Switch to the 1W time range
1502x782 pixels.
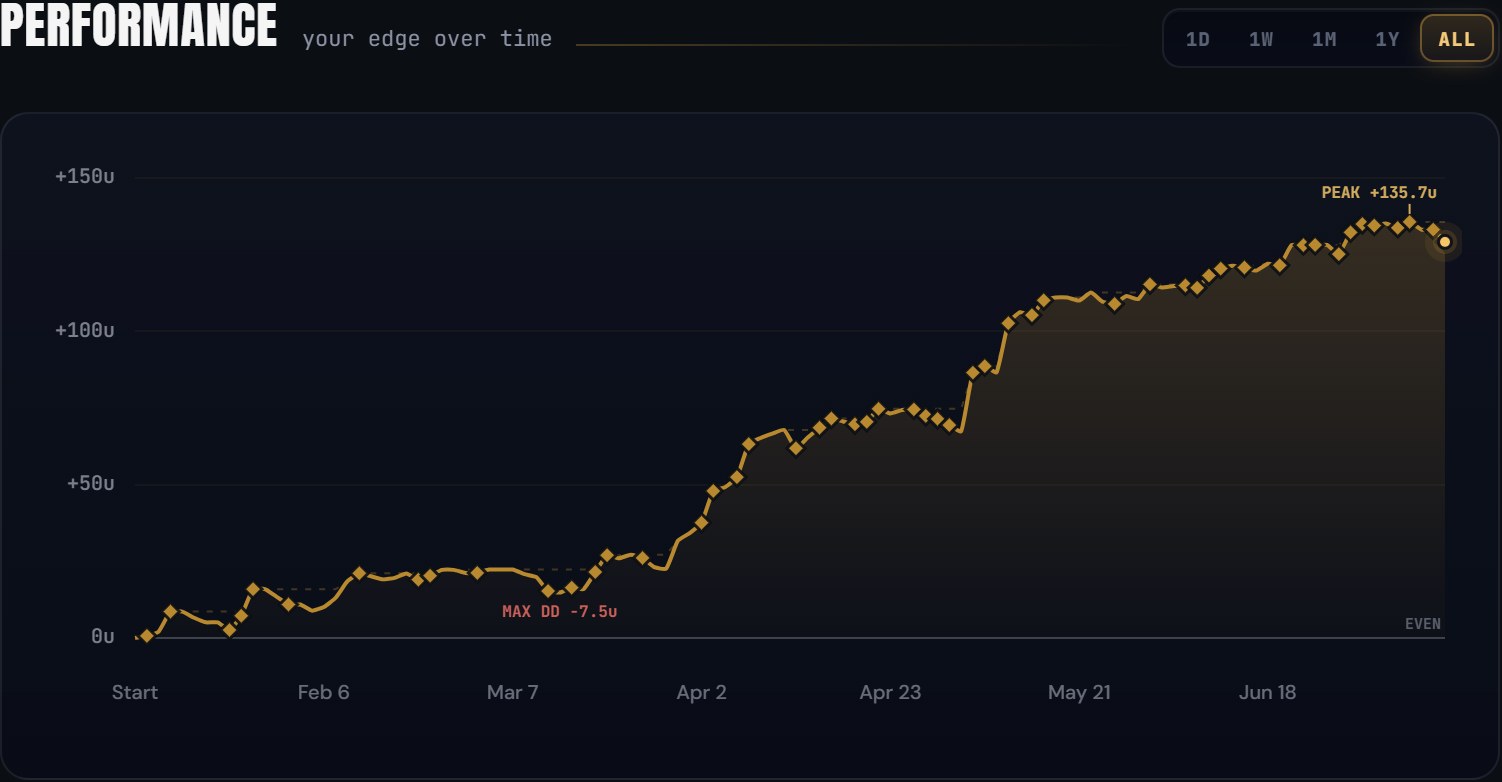1260,39
